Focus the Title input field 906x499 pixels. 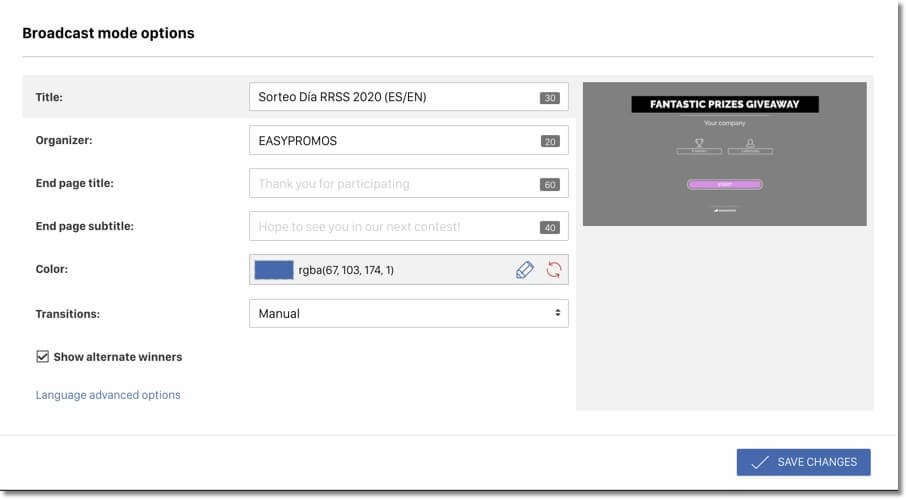409,97
